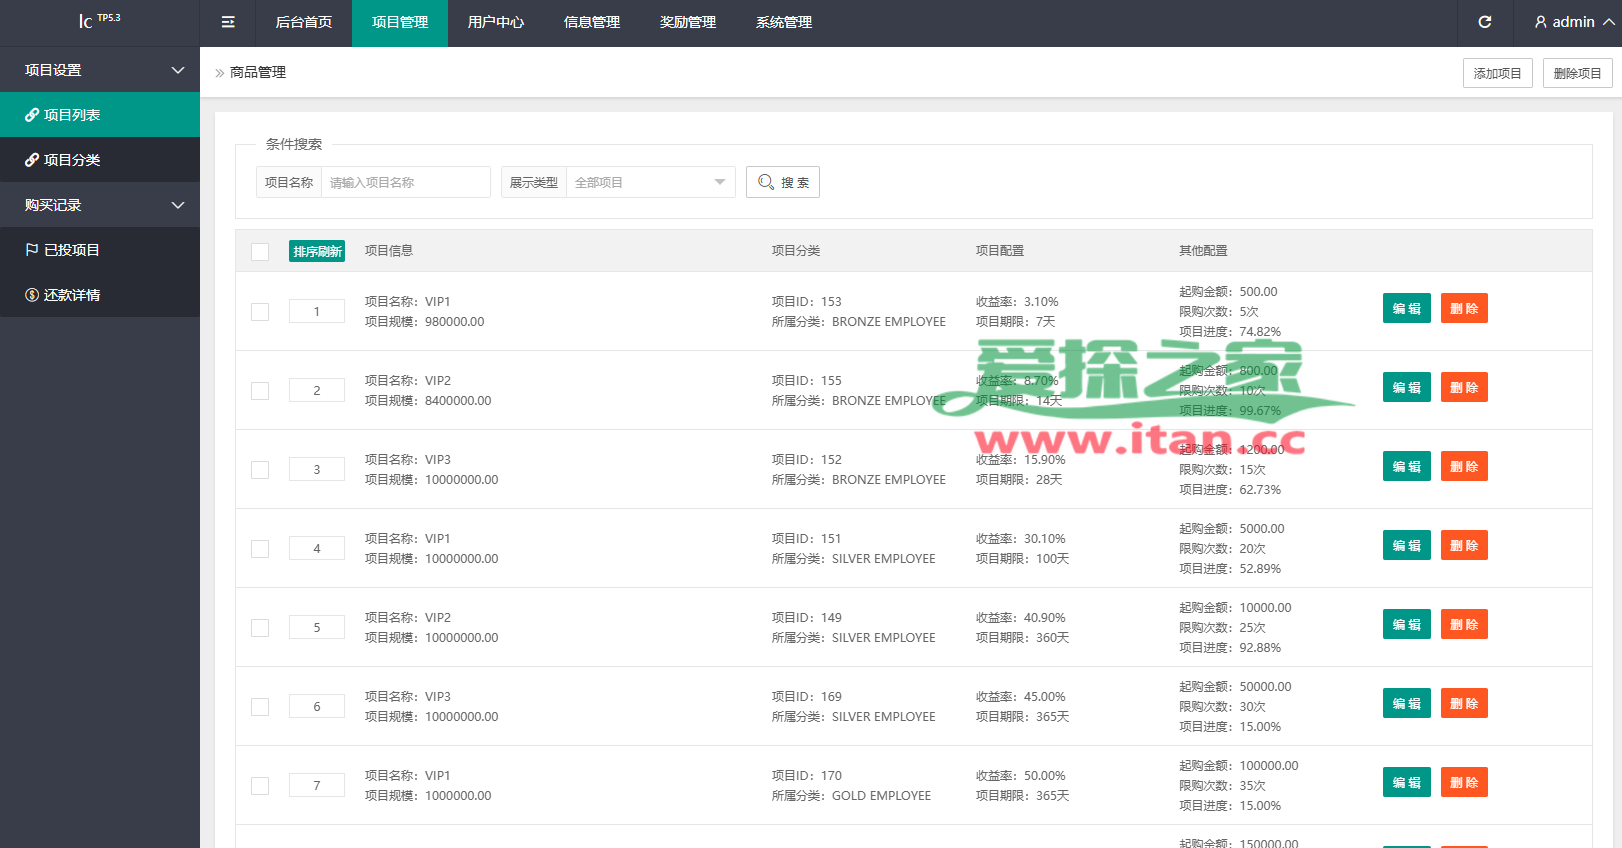Edit project ID 152
Viewport: 1622px width, 848px height.
click(x=1407, y=466)
